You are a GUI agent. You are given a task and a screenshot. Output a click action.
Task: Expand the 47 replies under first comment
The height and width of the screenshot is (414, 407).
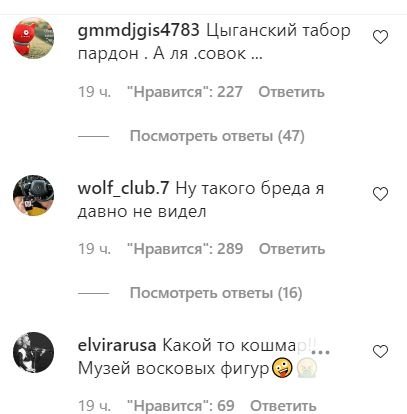coord(217,136)
